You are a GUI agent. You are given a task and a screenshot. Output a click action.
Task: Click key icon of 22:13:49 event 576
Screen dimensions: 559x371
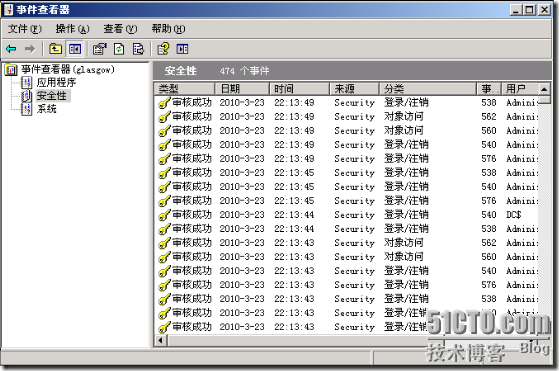164,159
